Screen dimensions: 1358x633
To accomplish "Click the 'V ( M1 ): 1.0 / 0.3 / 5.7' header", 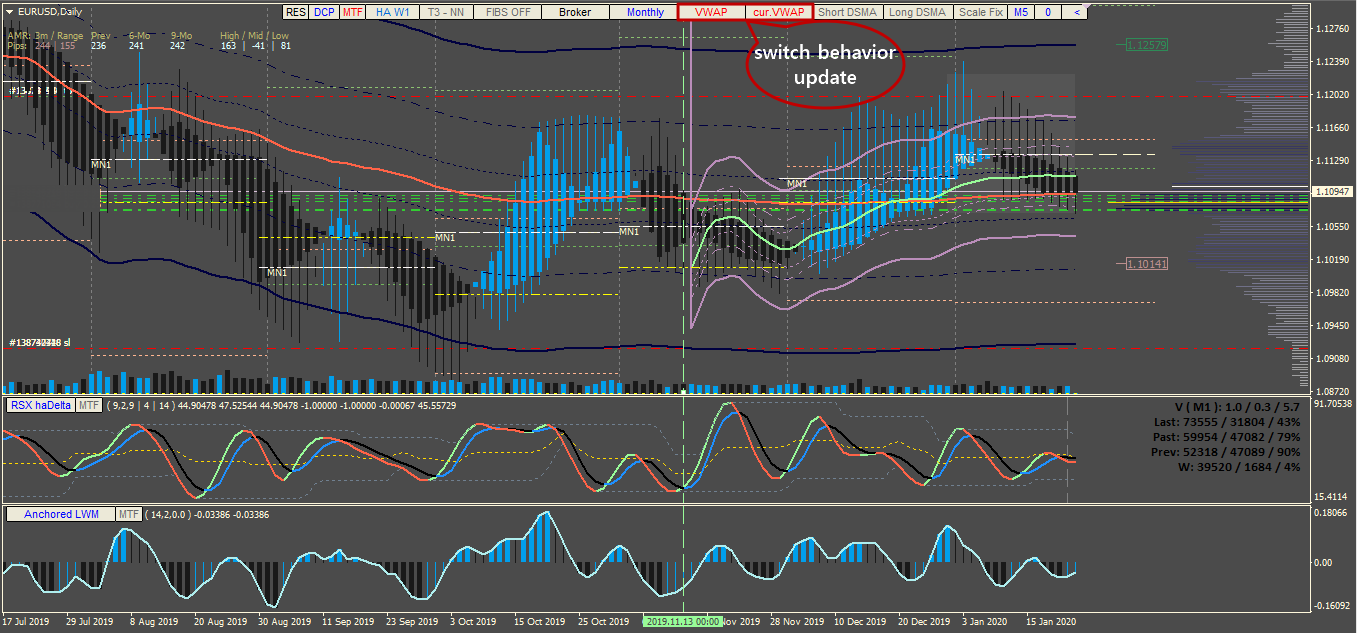I will tap(1237, 408).
